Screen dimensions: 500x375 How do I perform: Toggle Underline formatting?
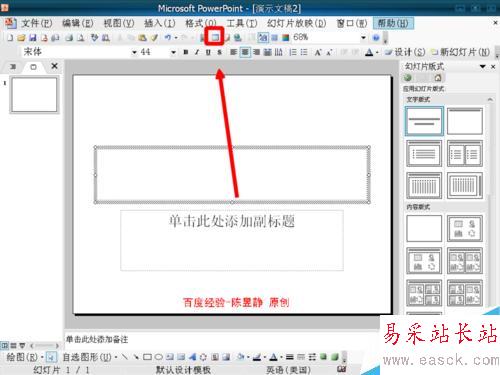[x=208, y=52]
